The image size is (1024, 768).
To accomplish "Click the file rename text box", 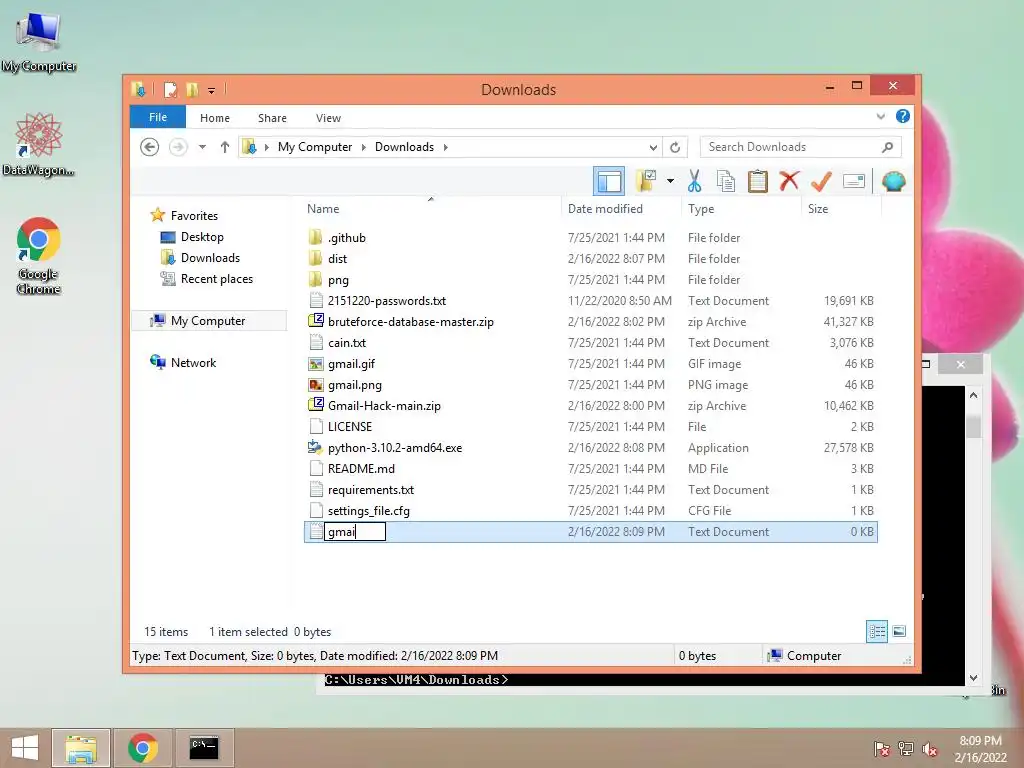I will pos(355,532).
